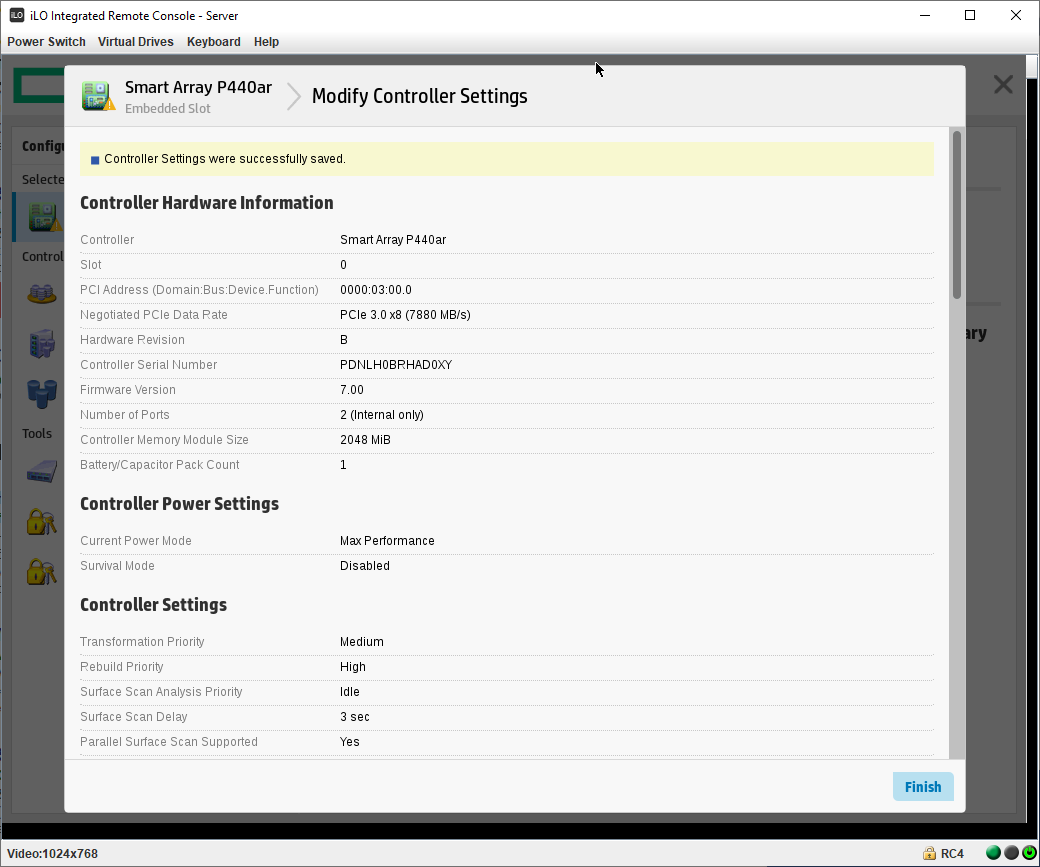The height and width of the screenshot is (867, 1040).
Task: Open the first padlock encryption tool icon
Action: coord(41,522)
